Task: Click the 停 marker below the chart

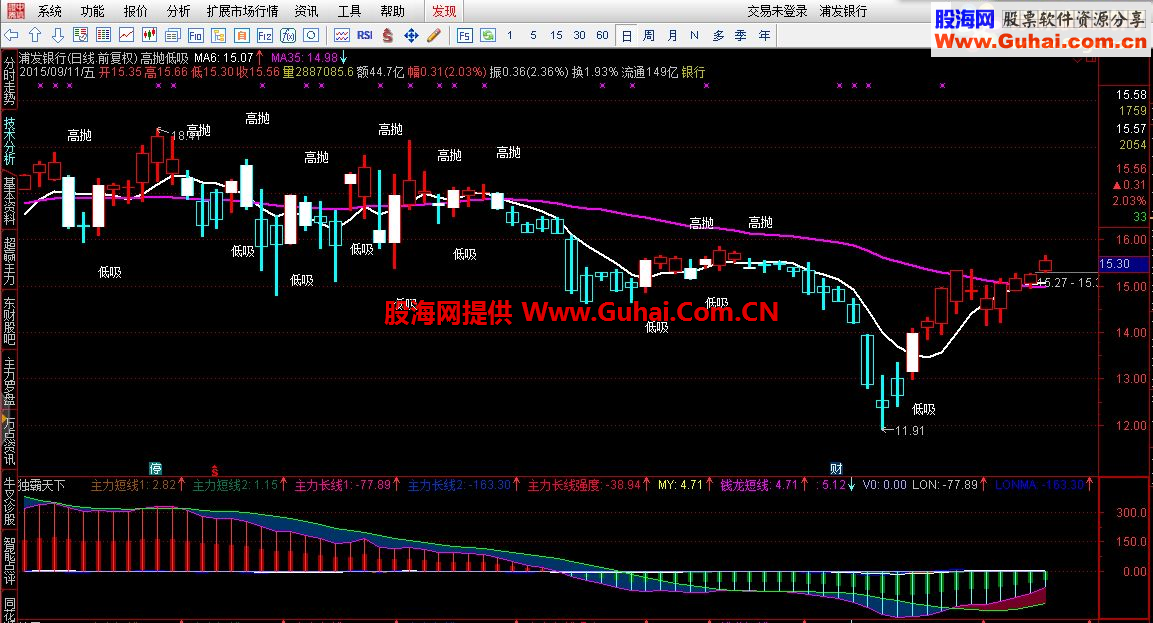Action: (x=155, y=469)
